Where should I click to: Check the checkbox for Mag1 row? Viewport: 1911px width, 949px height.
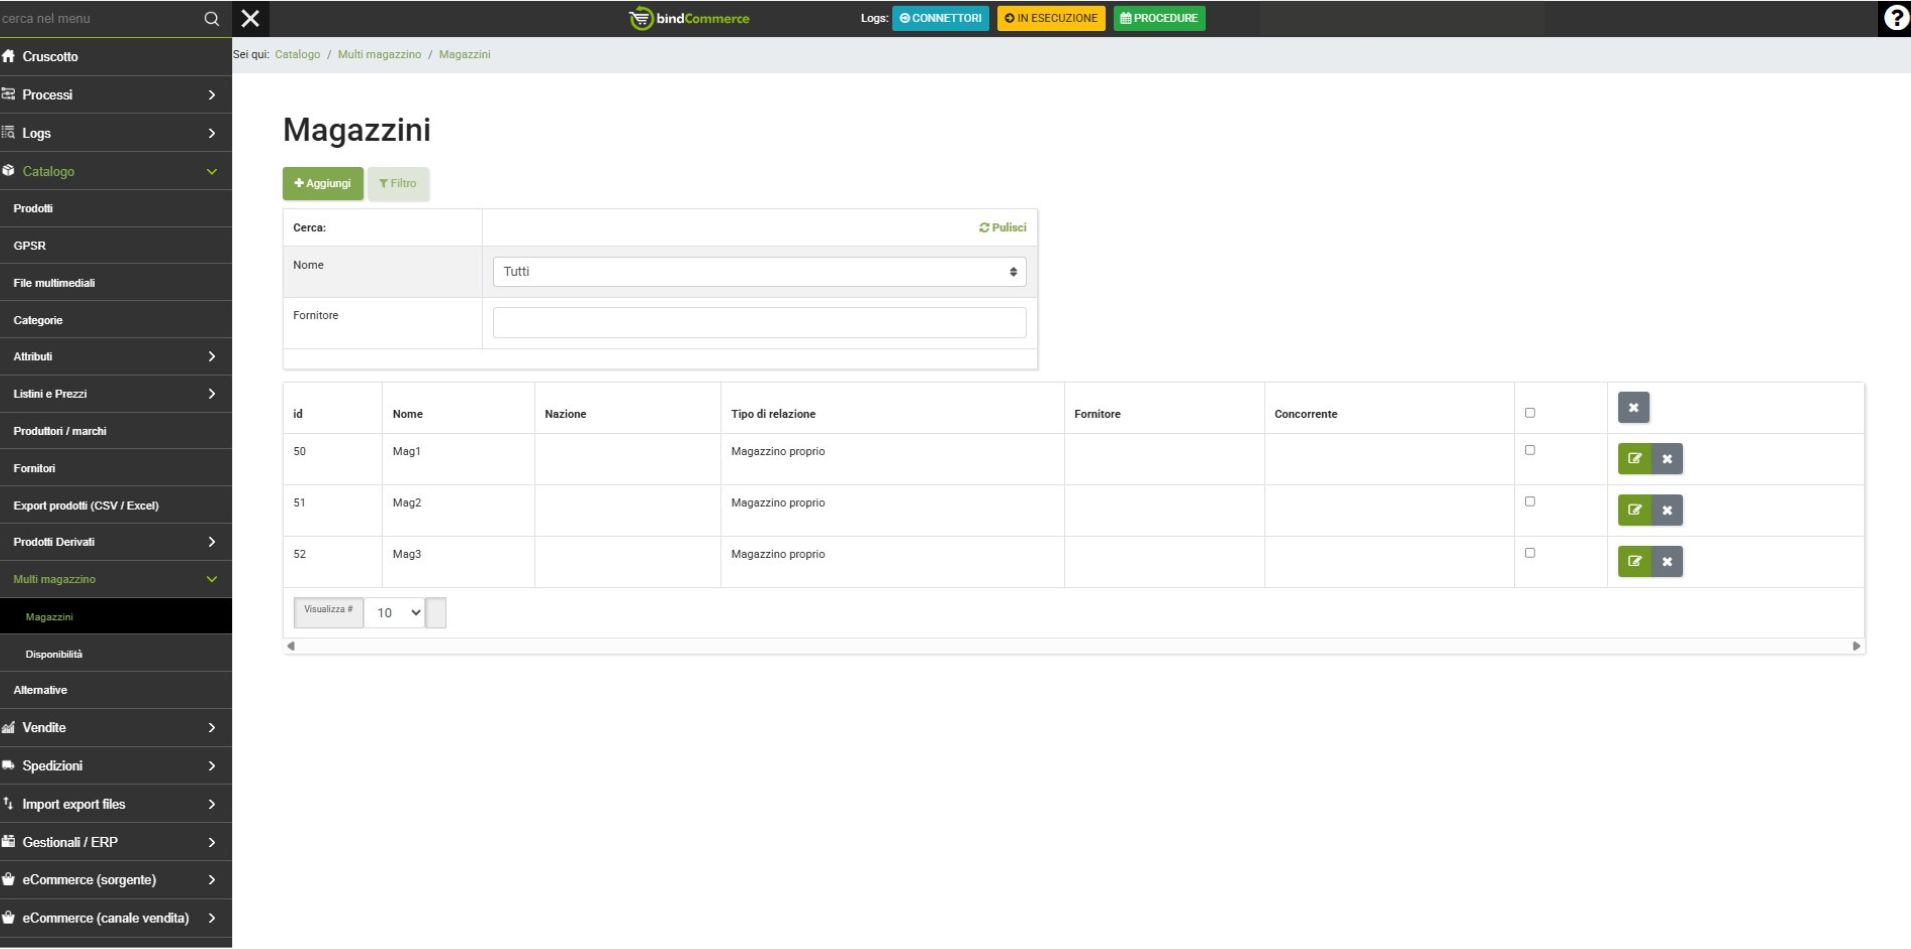pyautogui.click(x=1530, y=450)
